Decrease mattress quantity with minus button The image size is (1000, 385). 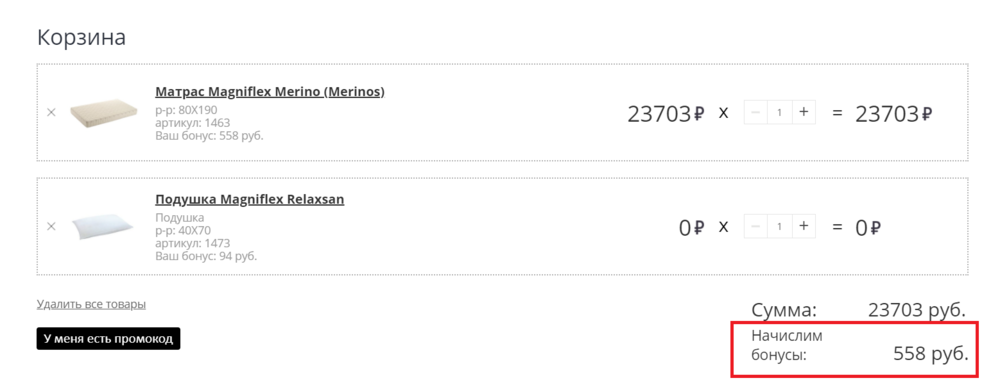point(756,112)
